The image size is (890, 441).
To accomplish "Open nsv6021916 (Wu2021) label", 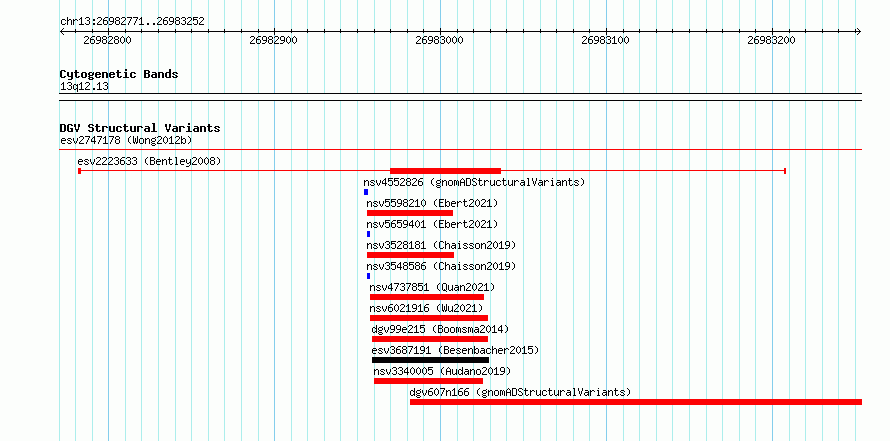I will (426, 308).
